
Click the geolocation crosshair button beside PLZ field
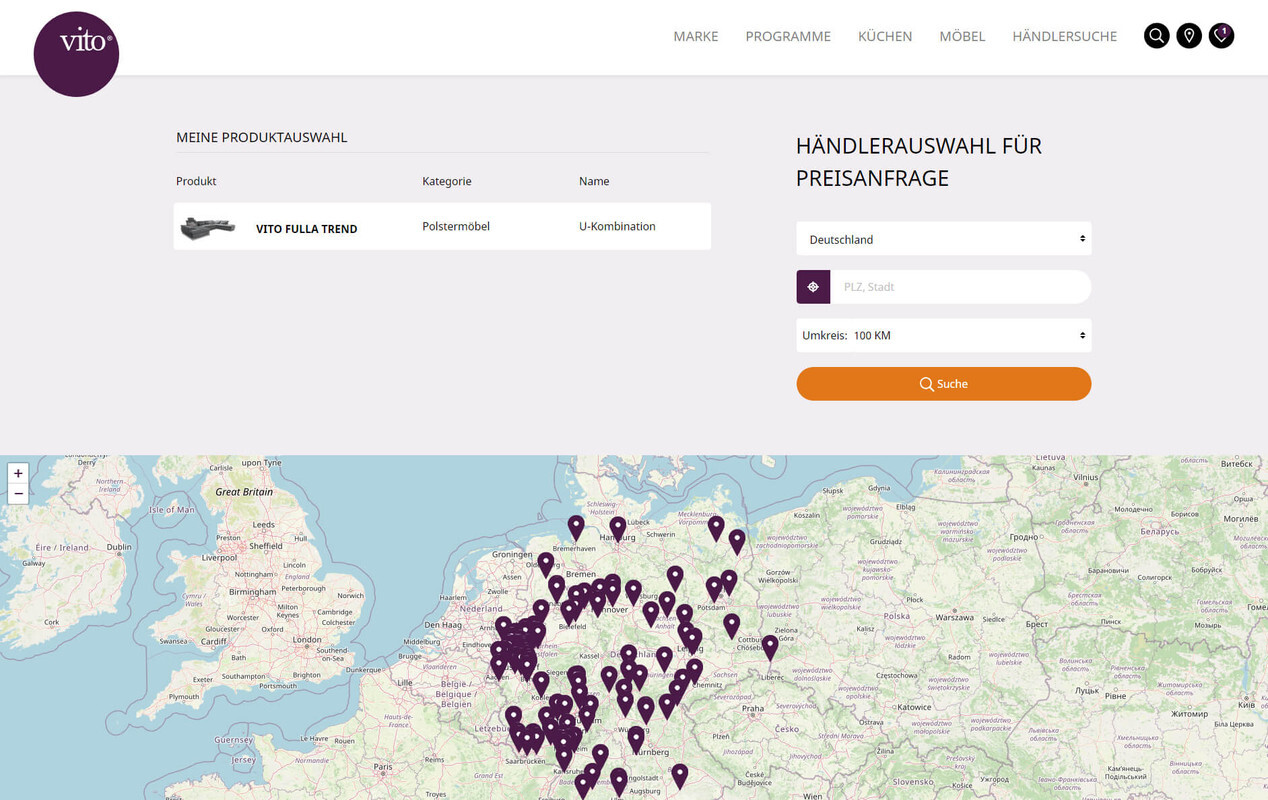813,286
